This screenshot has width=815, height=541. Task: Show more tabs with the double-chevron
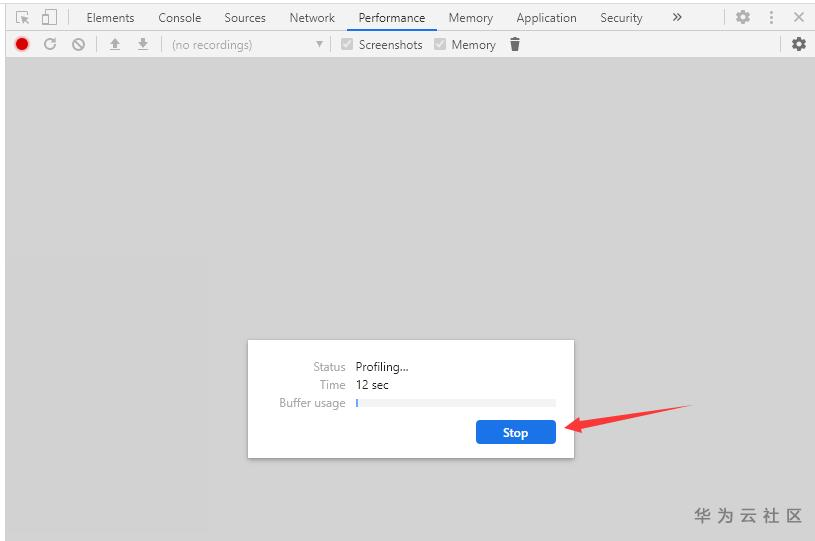pos(677,17)
